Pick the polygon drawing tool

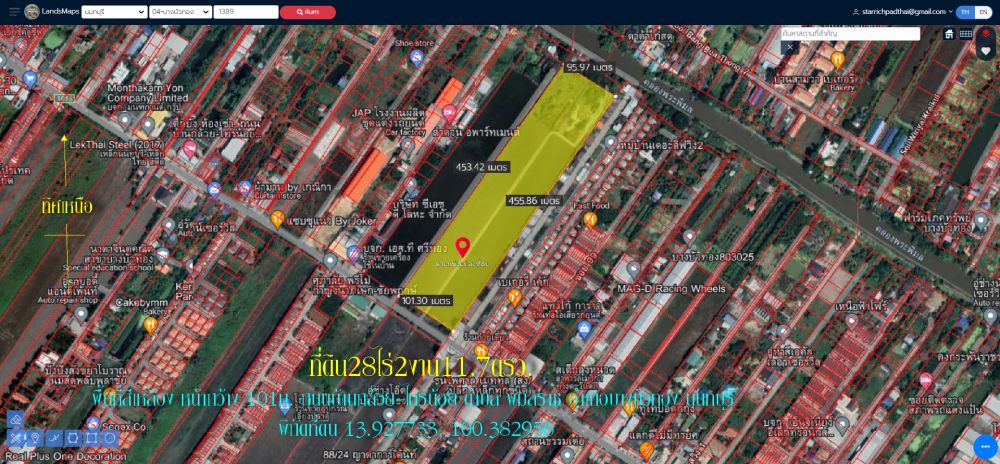click(72, 438)
